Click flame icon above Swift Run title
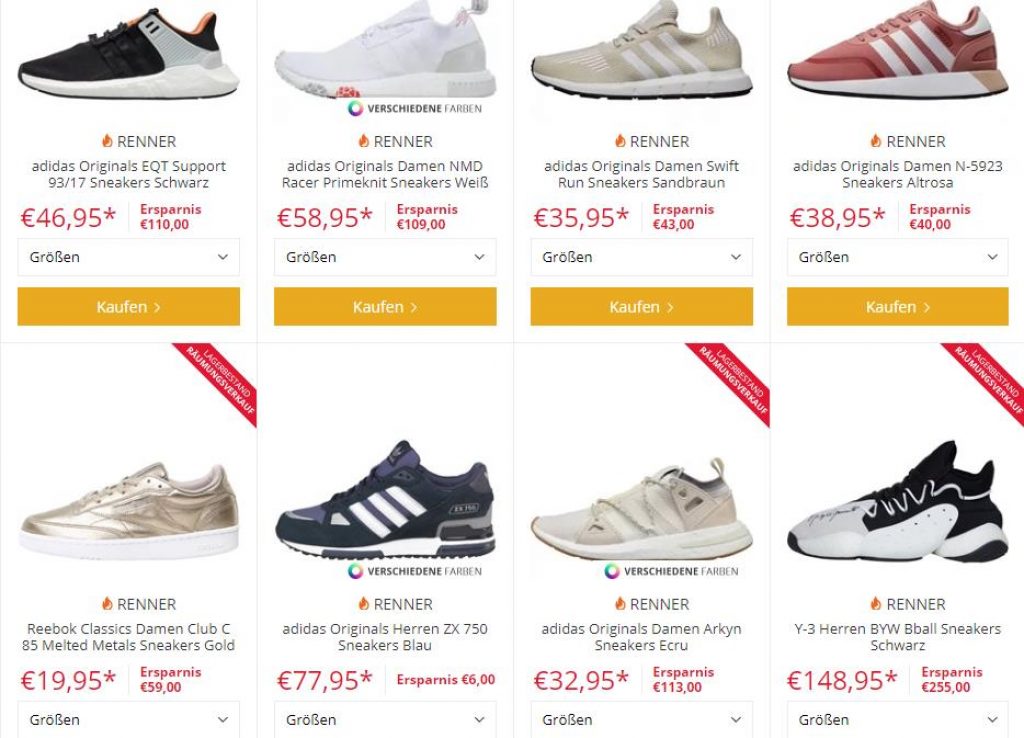Image resolution: width=1024 pixels, height=738 pixels. tap(620, 140)
